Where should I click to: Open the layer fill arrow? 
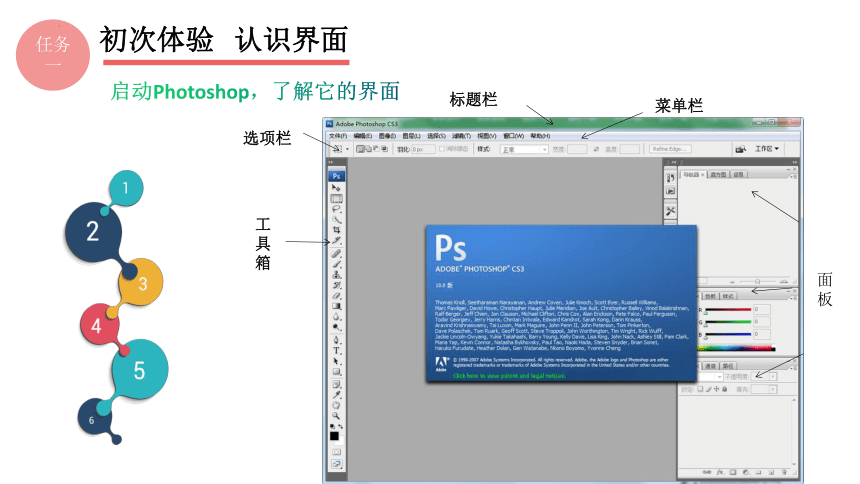pos(773,389)
